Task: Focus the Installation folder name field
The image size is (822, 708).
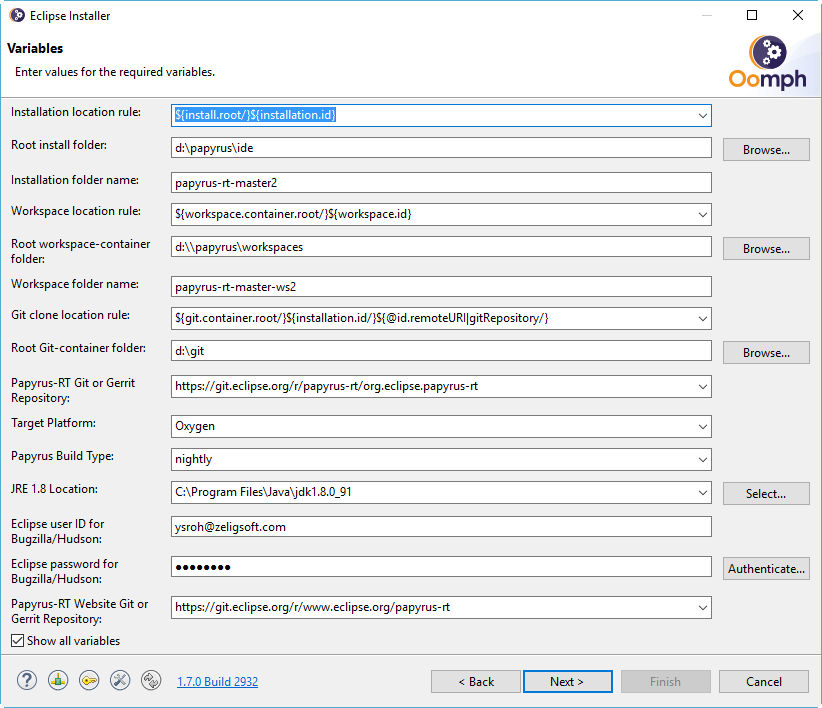Action: tap(441, 183)
